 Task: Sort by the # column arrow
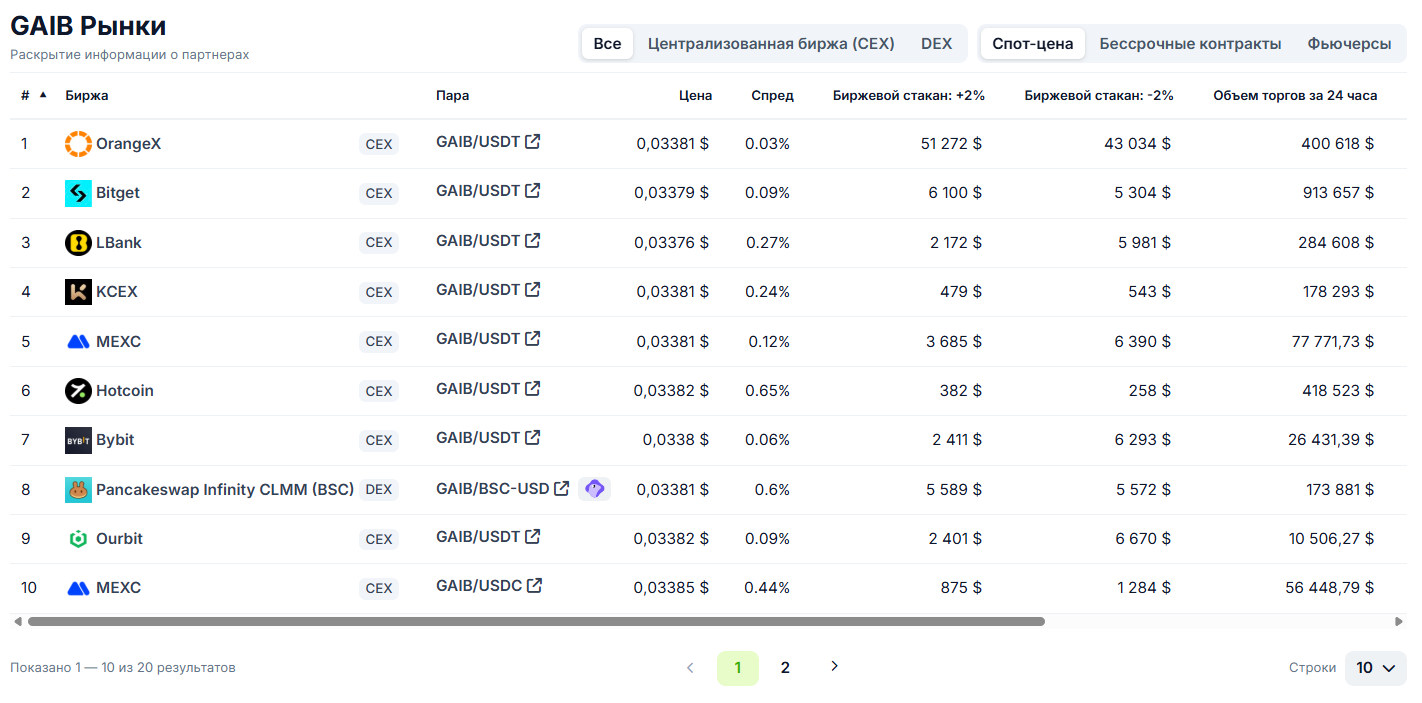point(43,95)
